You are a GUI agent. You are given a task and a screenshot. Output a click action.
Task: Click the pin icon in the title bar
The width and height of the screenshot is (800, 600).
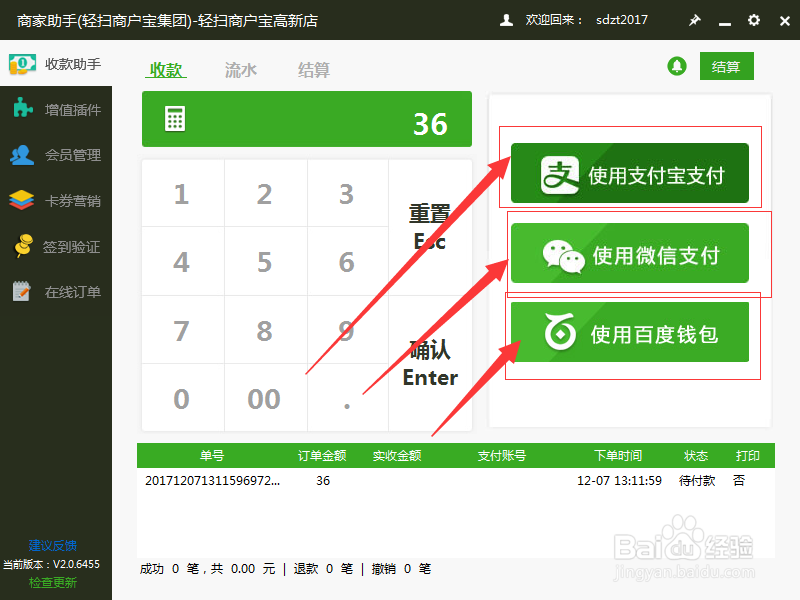pos(694,20)
